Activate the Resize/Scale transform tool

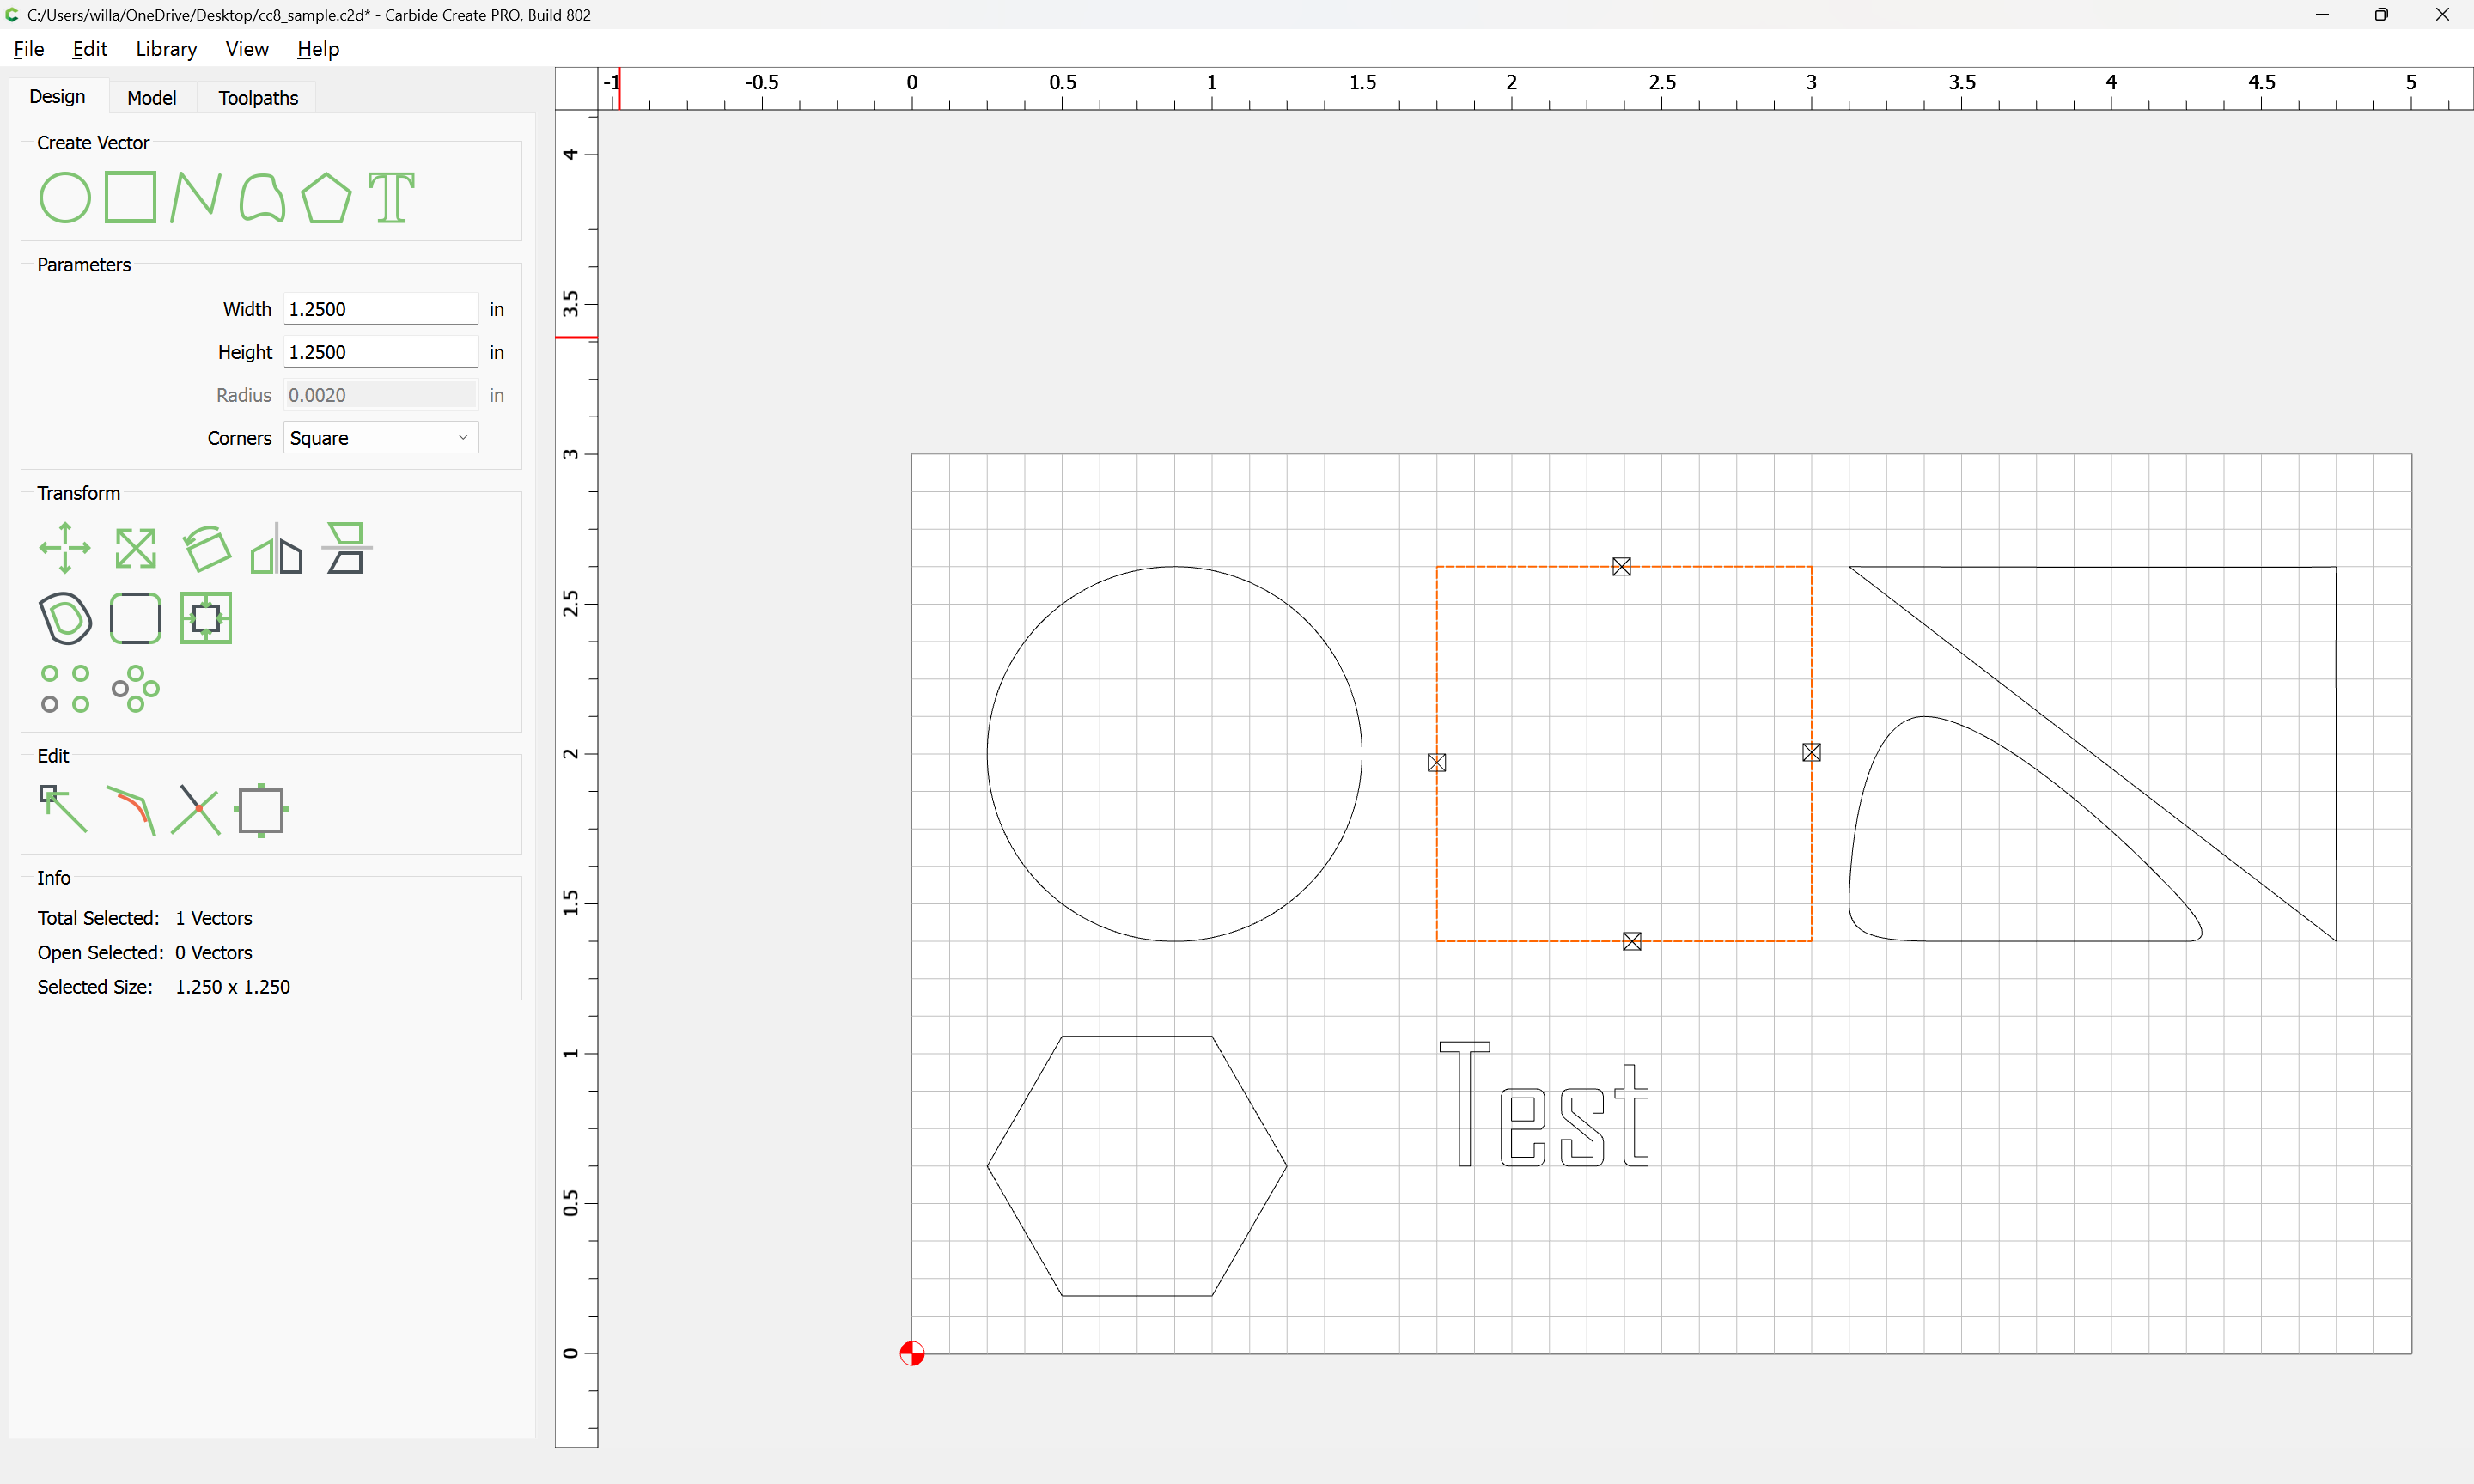pyautogui.click(x=136, y=548)
